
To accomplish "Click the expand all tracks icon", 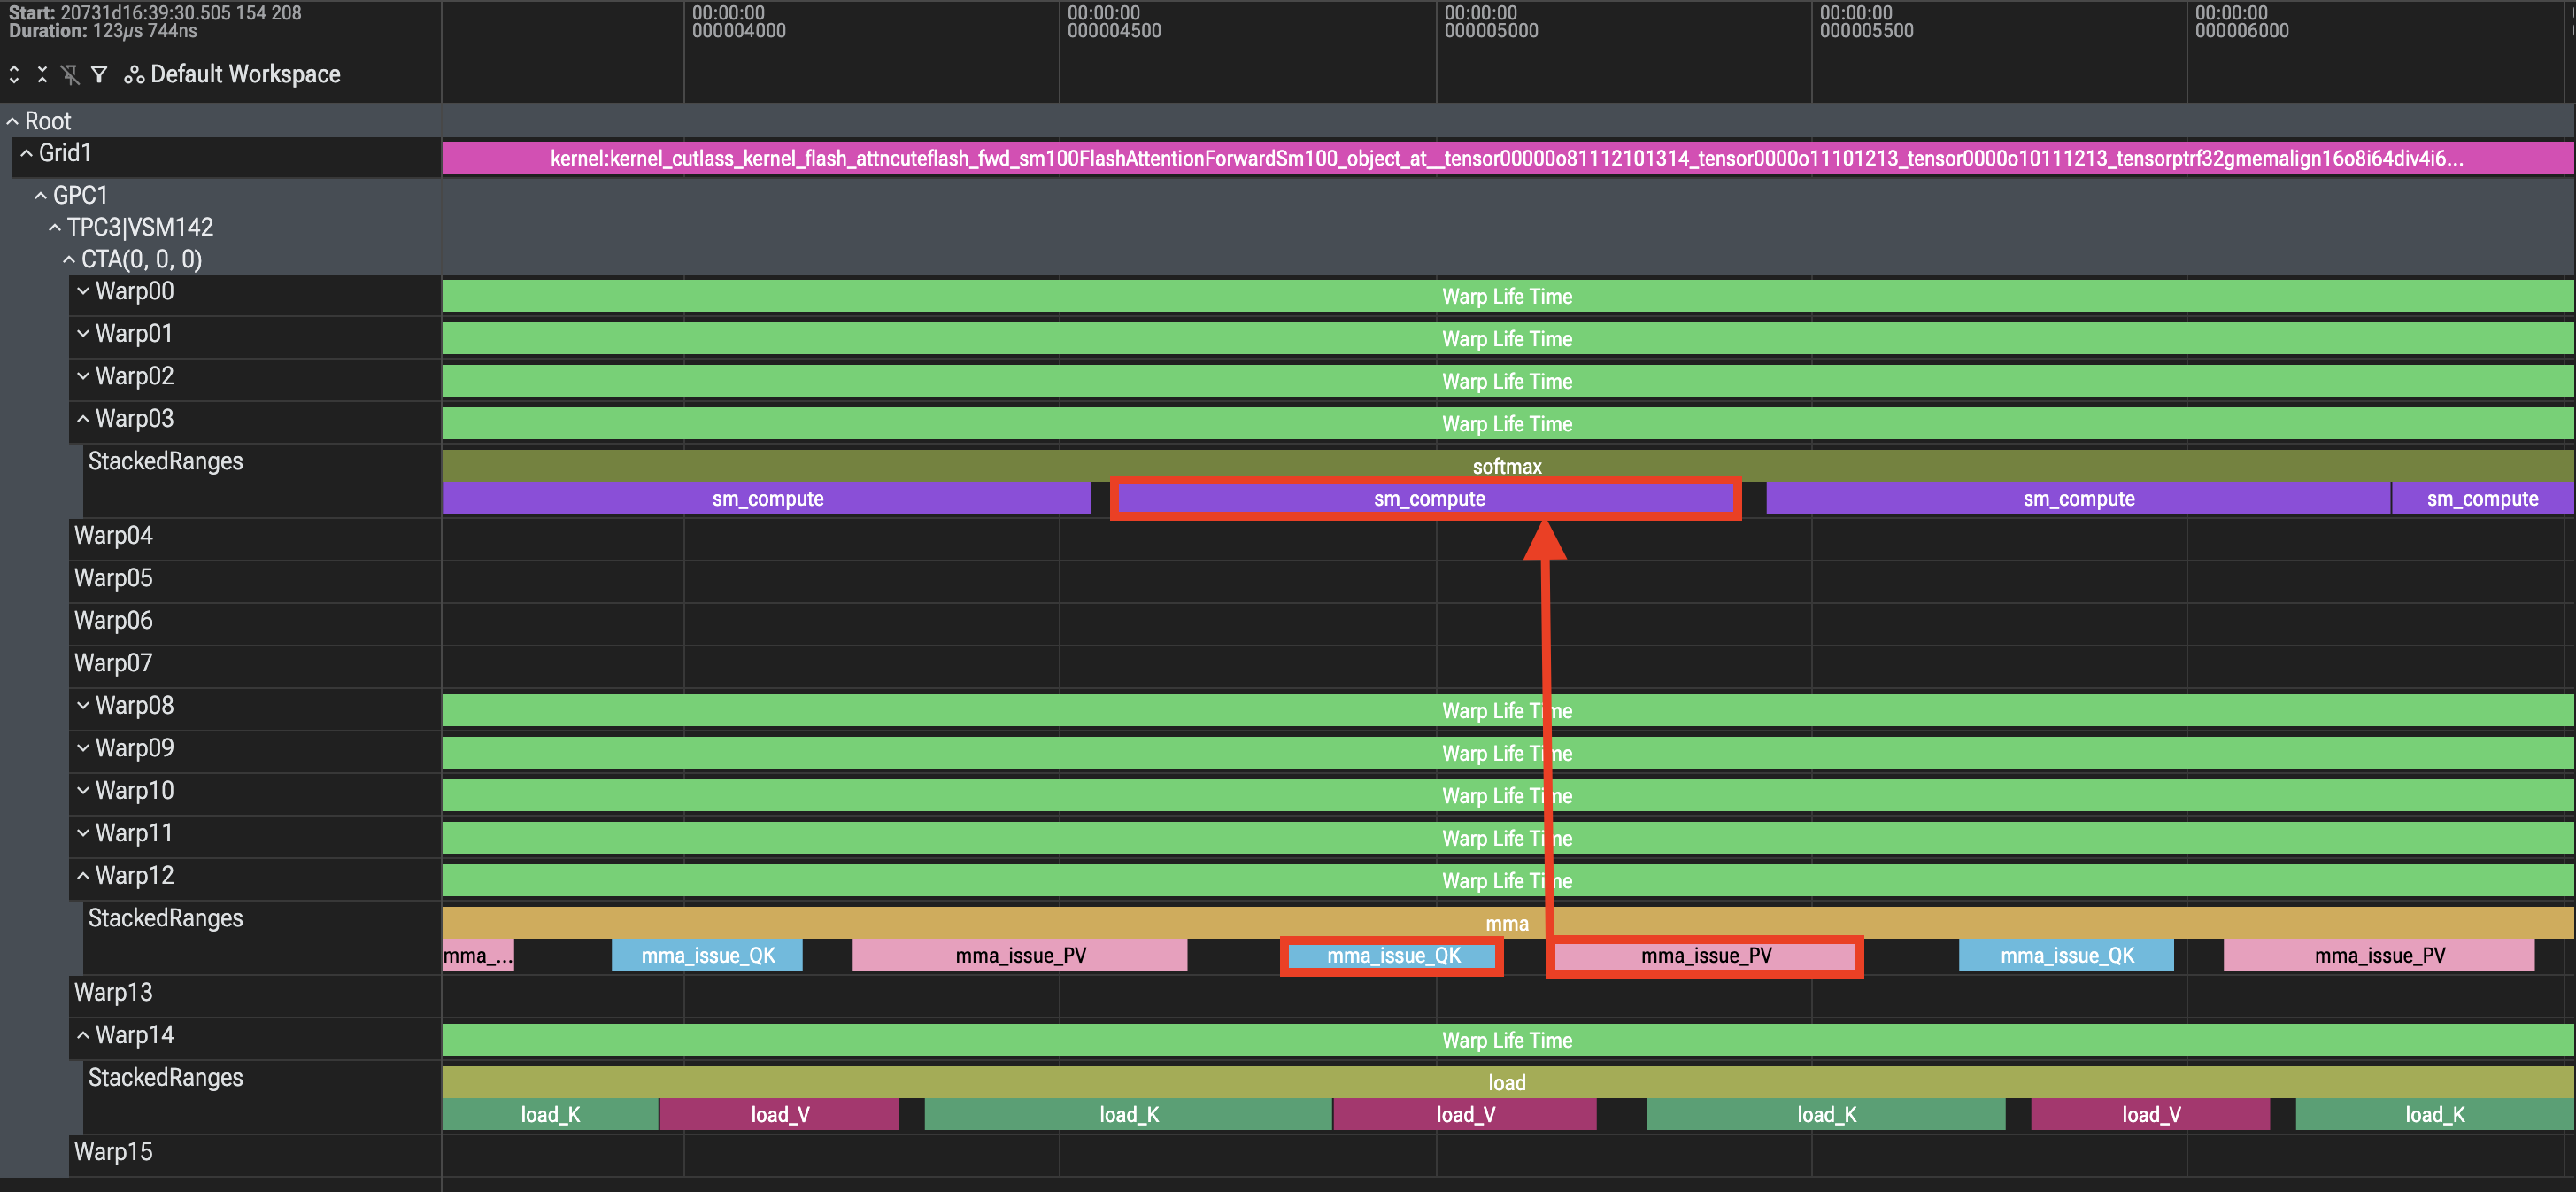I will click(x=14, y=74).
